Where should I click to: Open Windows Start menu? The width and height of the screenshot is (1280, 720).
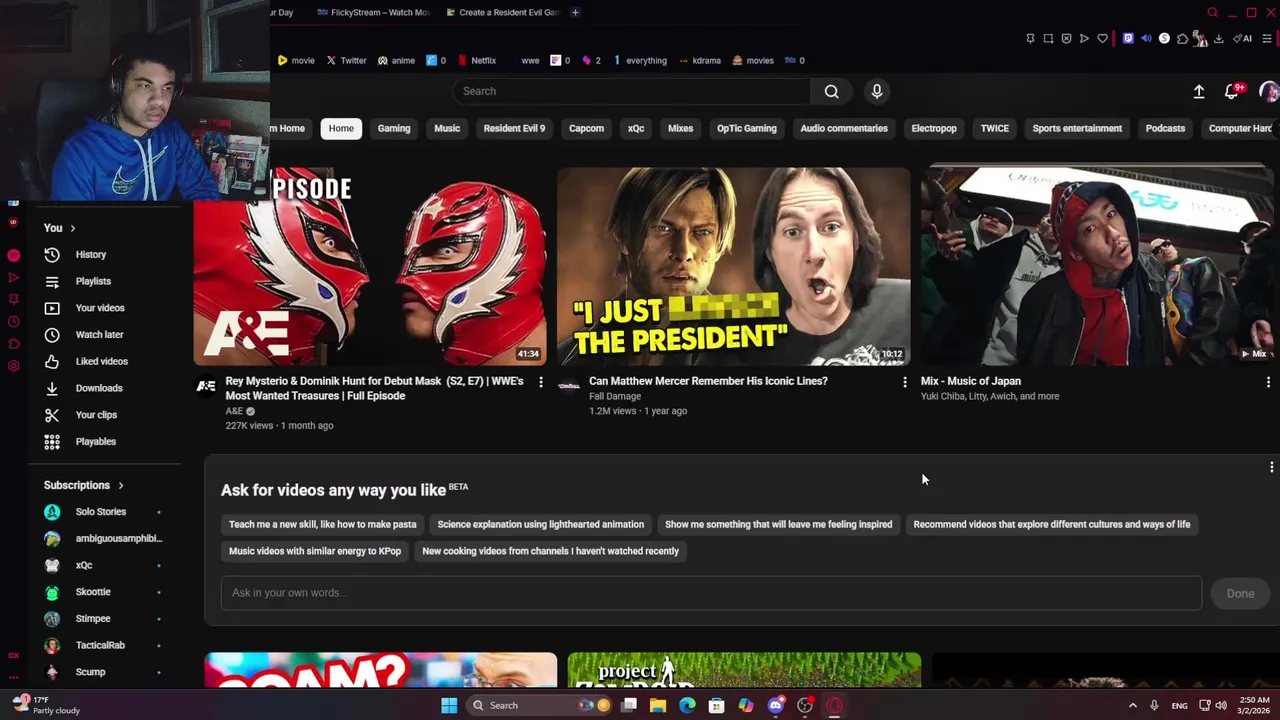click(x=449, y=705)
